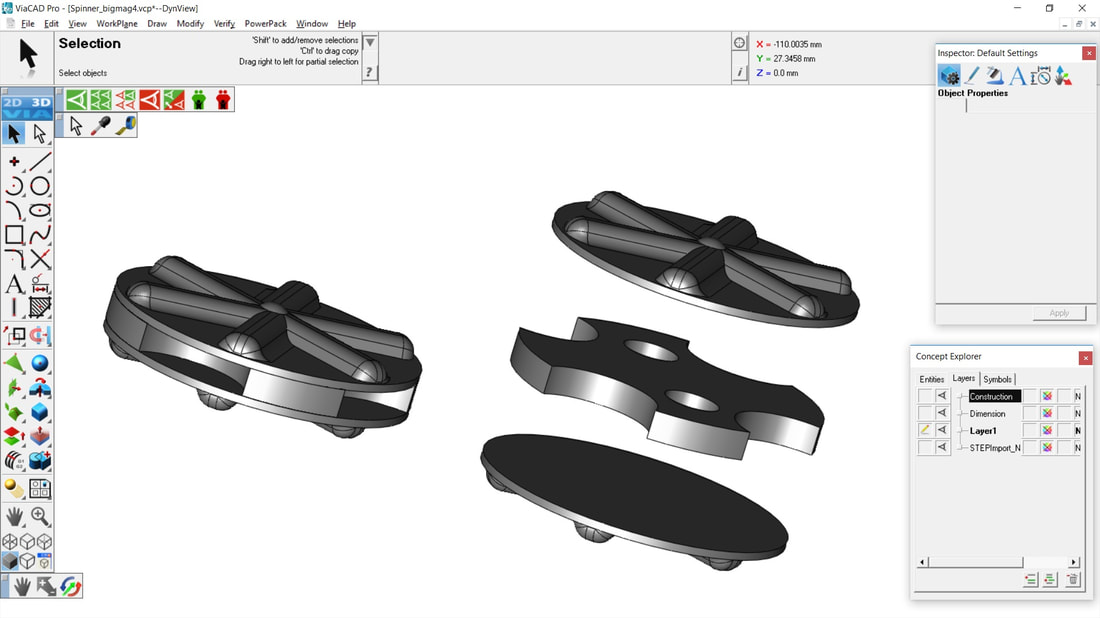Viewport: 1100px width, 618px height.
Task: Toggle visibility of the Dimension layer
Action: tap(942, 413)
